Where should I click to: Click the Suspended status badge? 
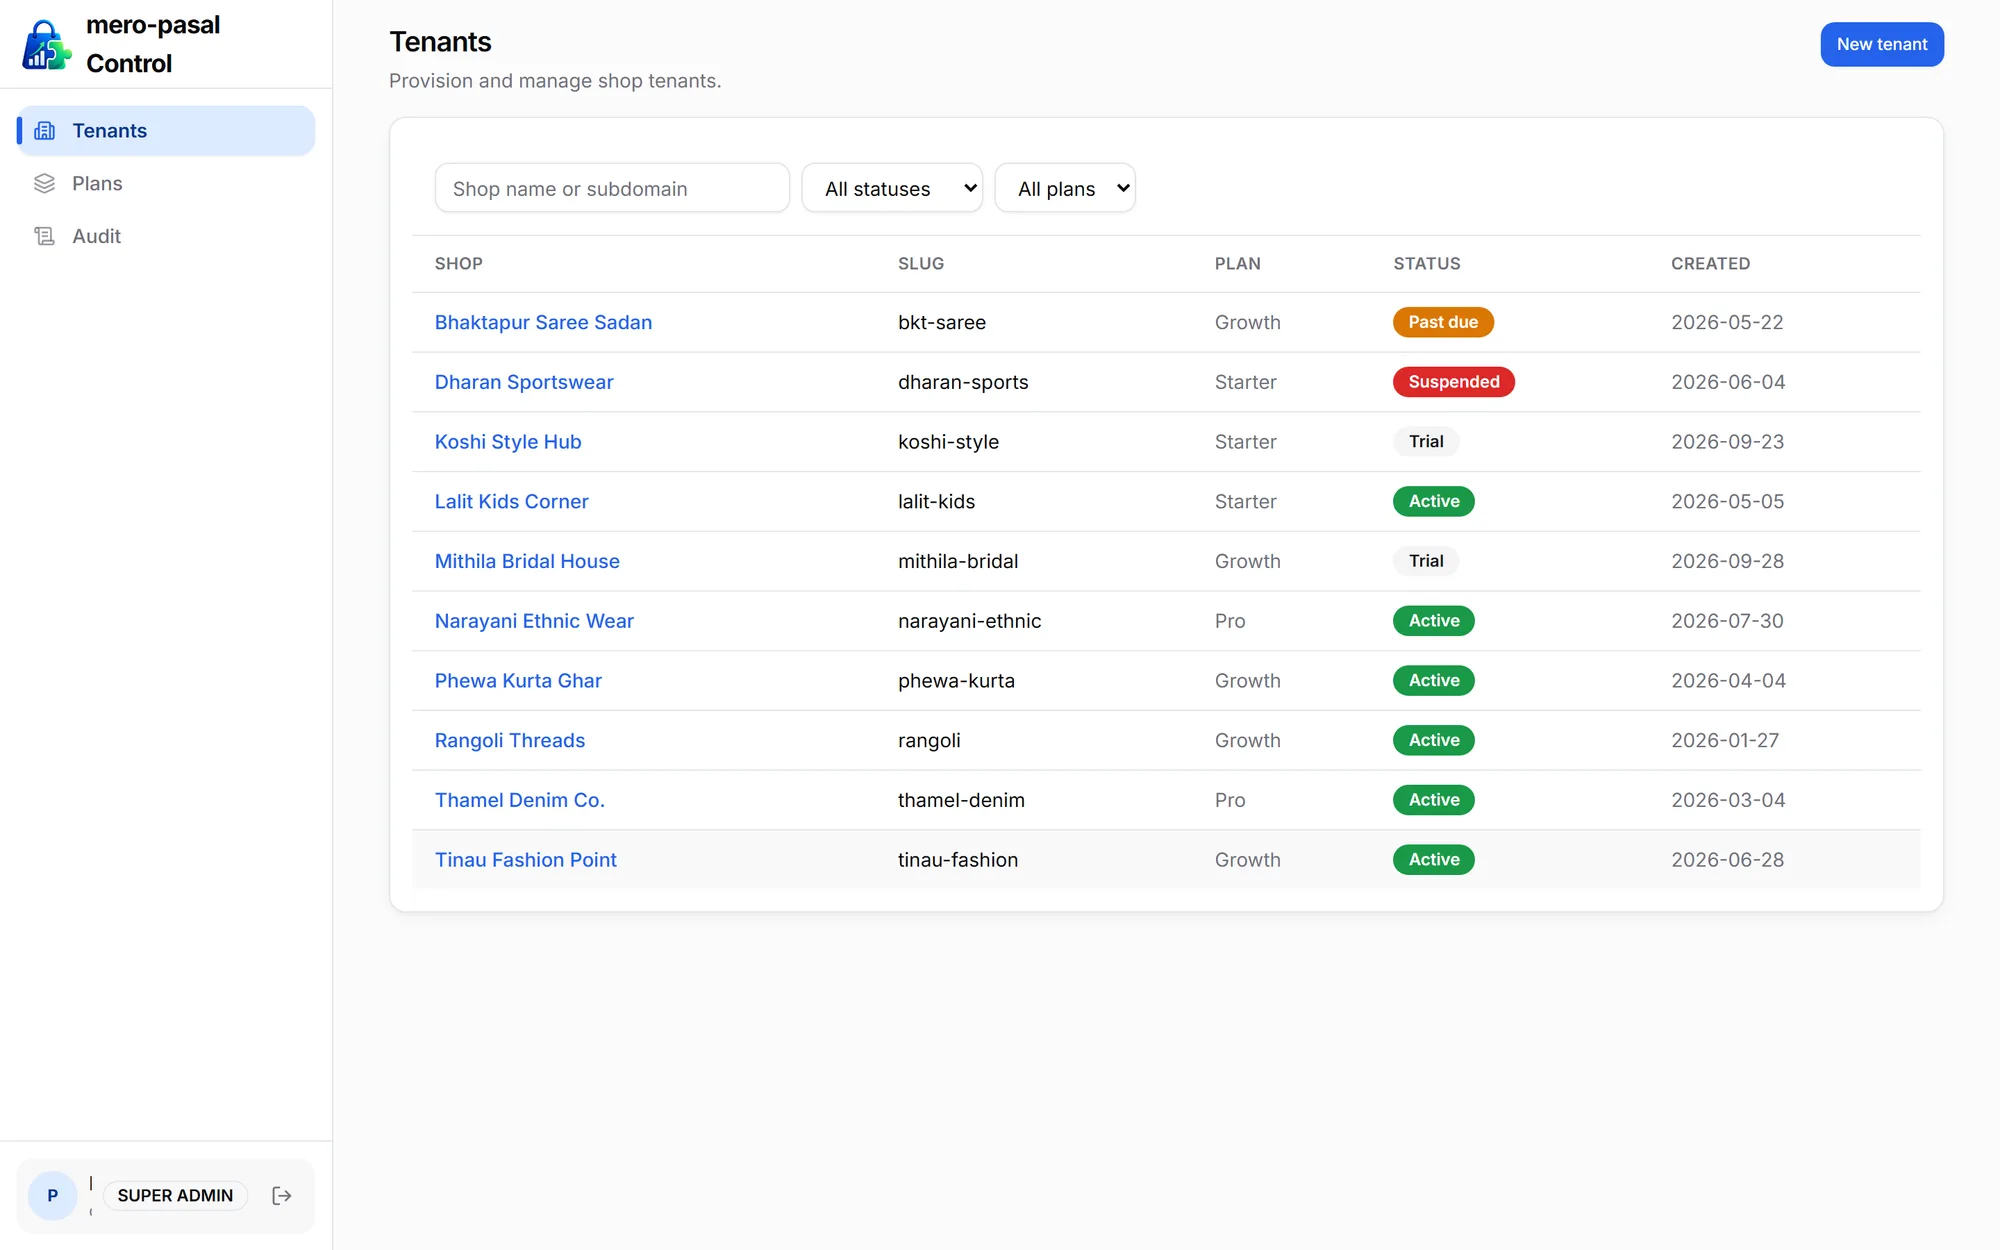[x=1454, y=382]
